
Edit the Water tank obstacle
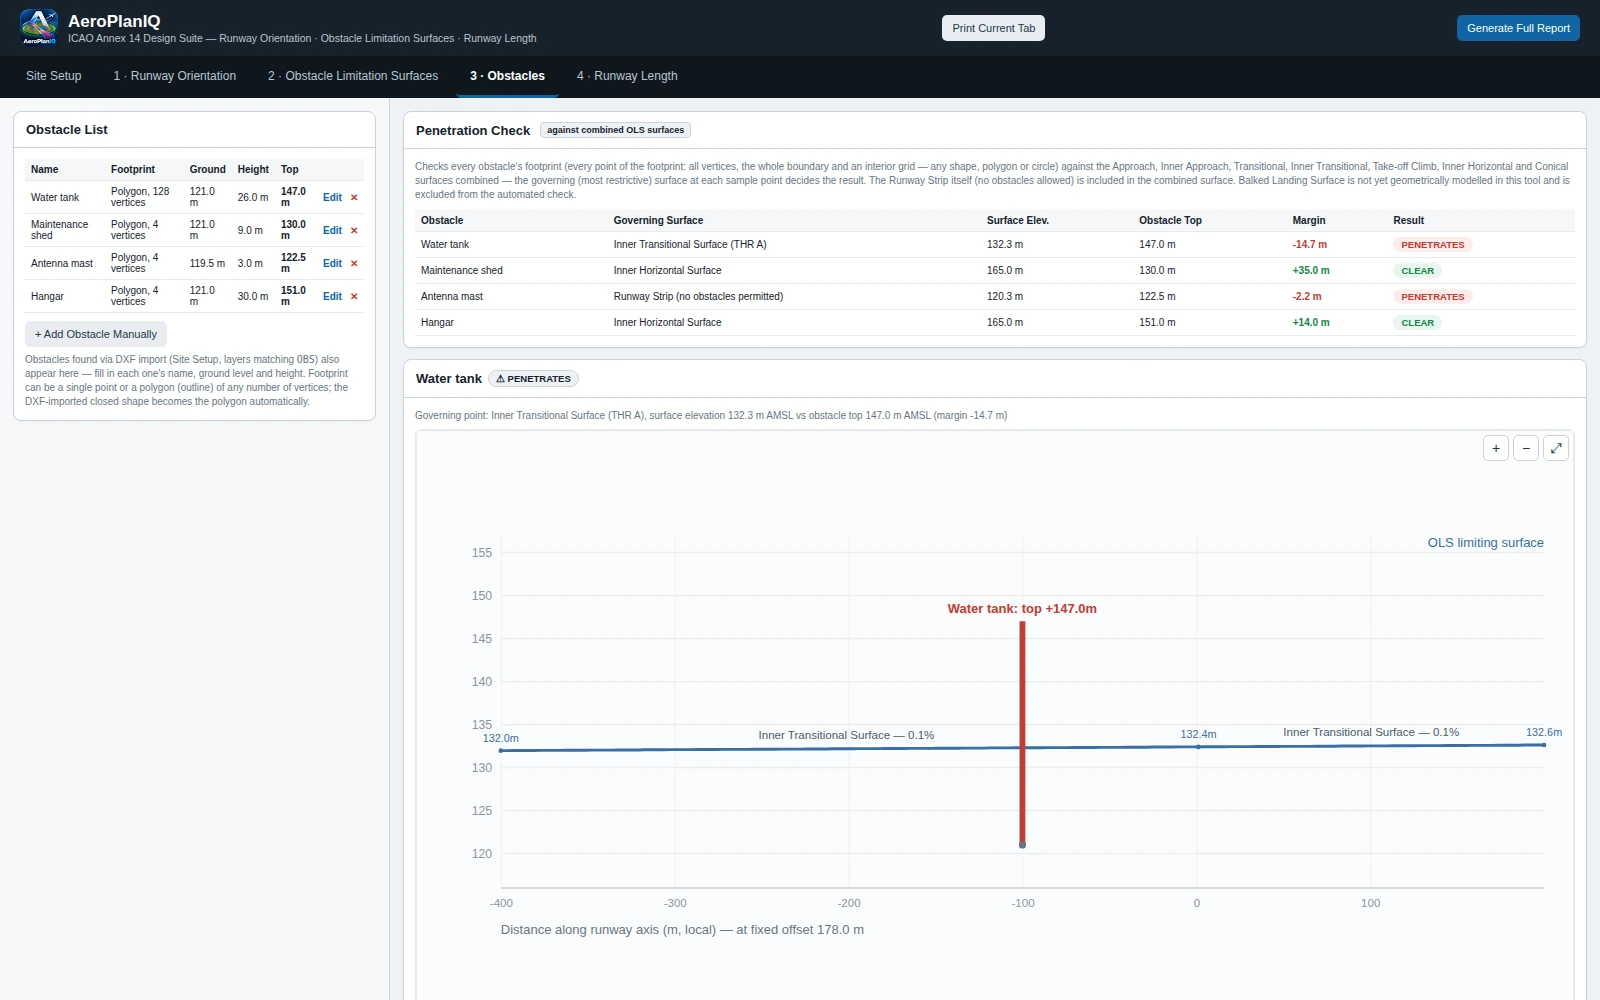click(x=332, y=198)
